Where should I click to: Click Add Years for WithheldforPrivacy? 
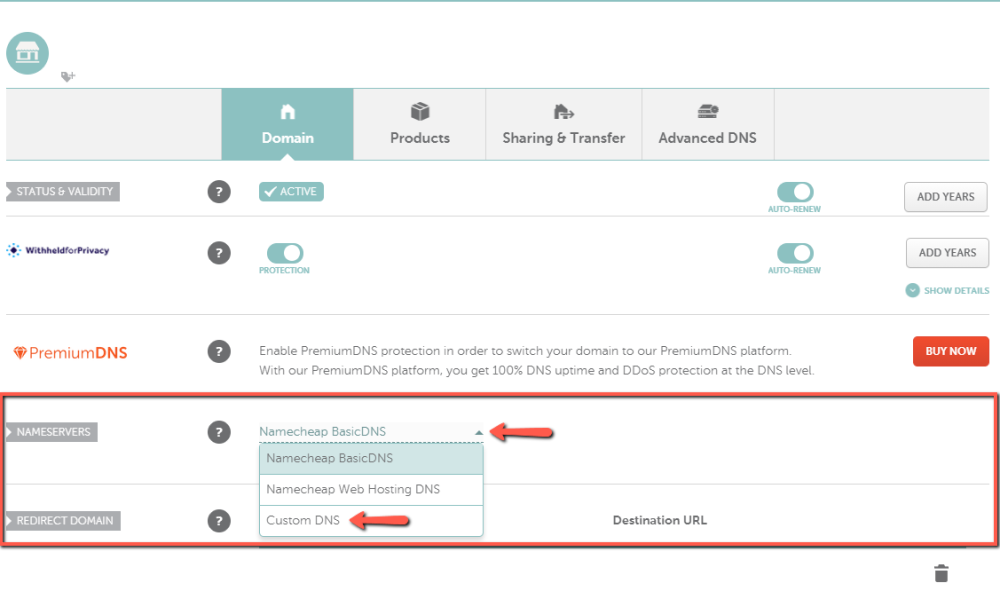947,253
